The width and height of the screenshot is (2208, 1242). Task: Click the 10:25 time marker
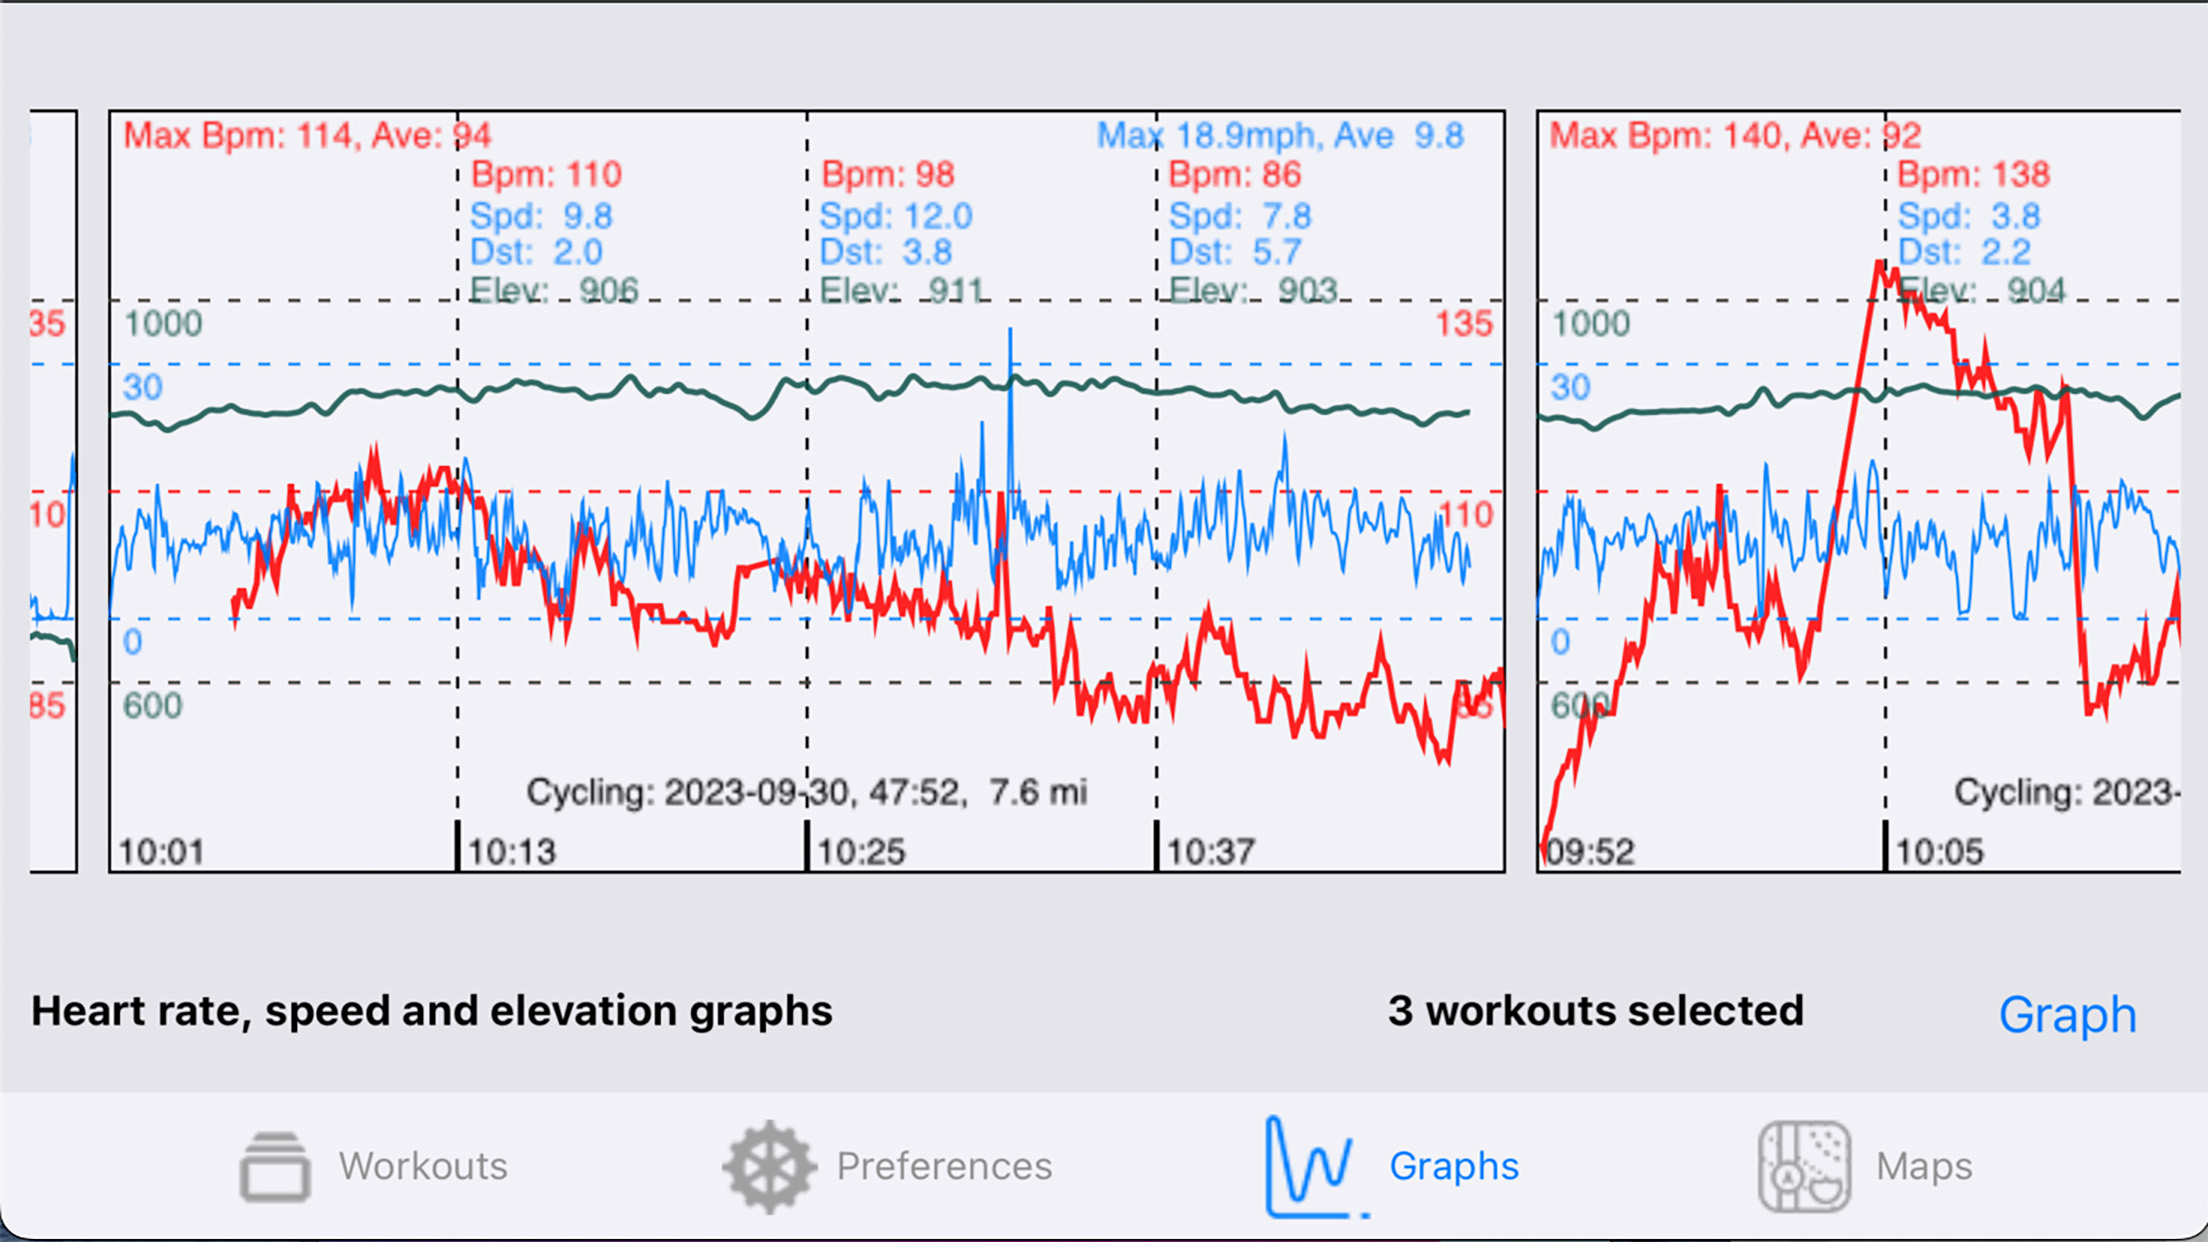861,852
